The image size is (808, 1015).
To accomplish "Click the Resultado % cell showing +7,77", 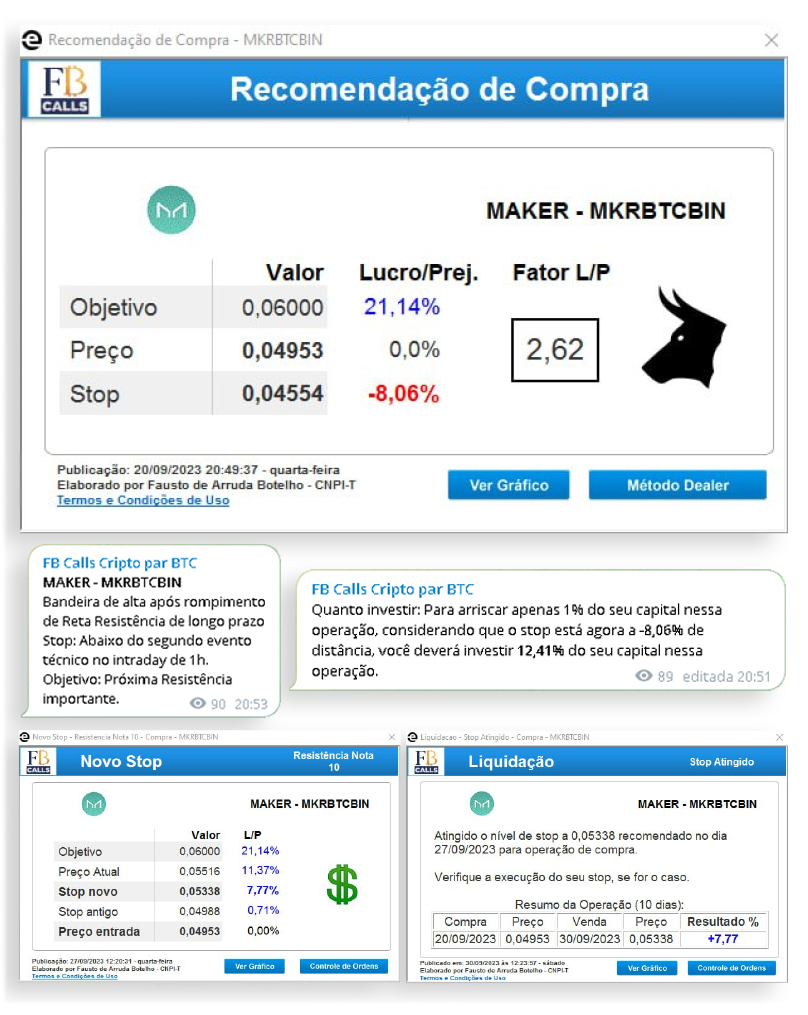I will pos(724,939).
